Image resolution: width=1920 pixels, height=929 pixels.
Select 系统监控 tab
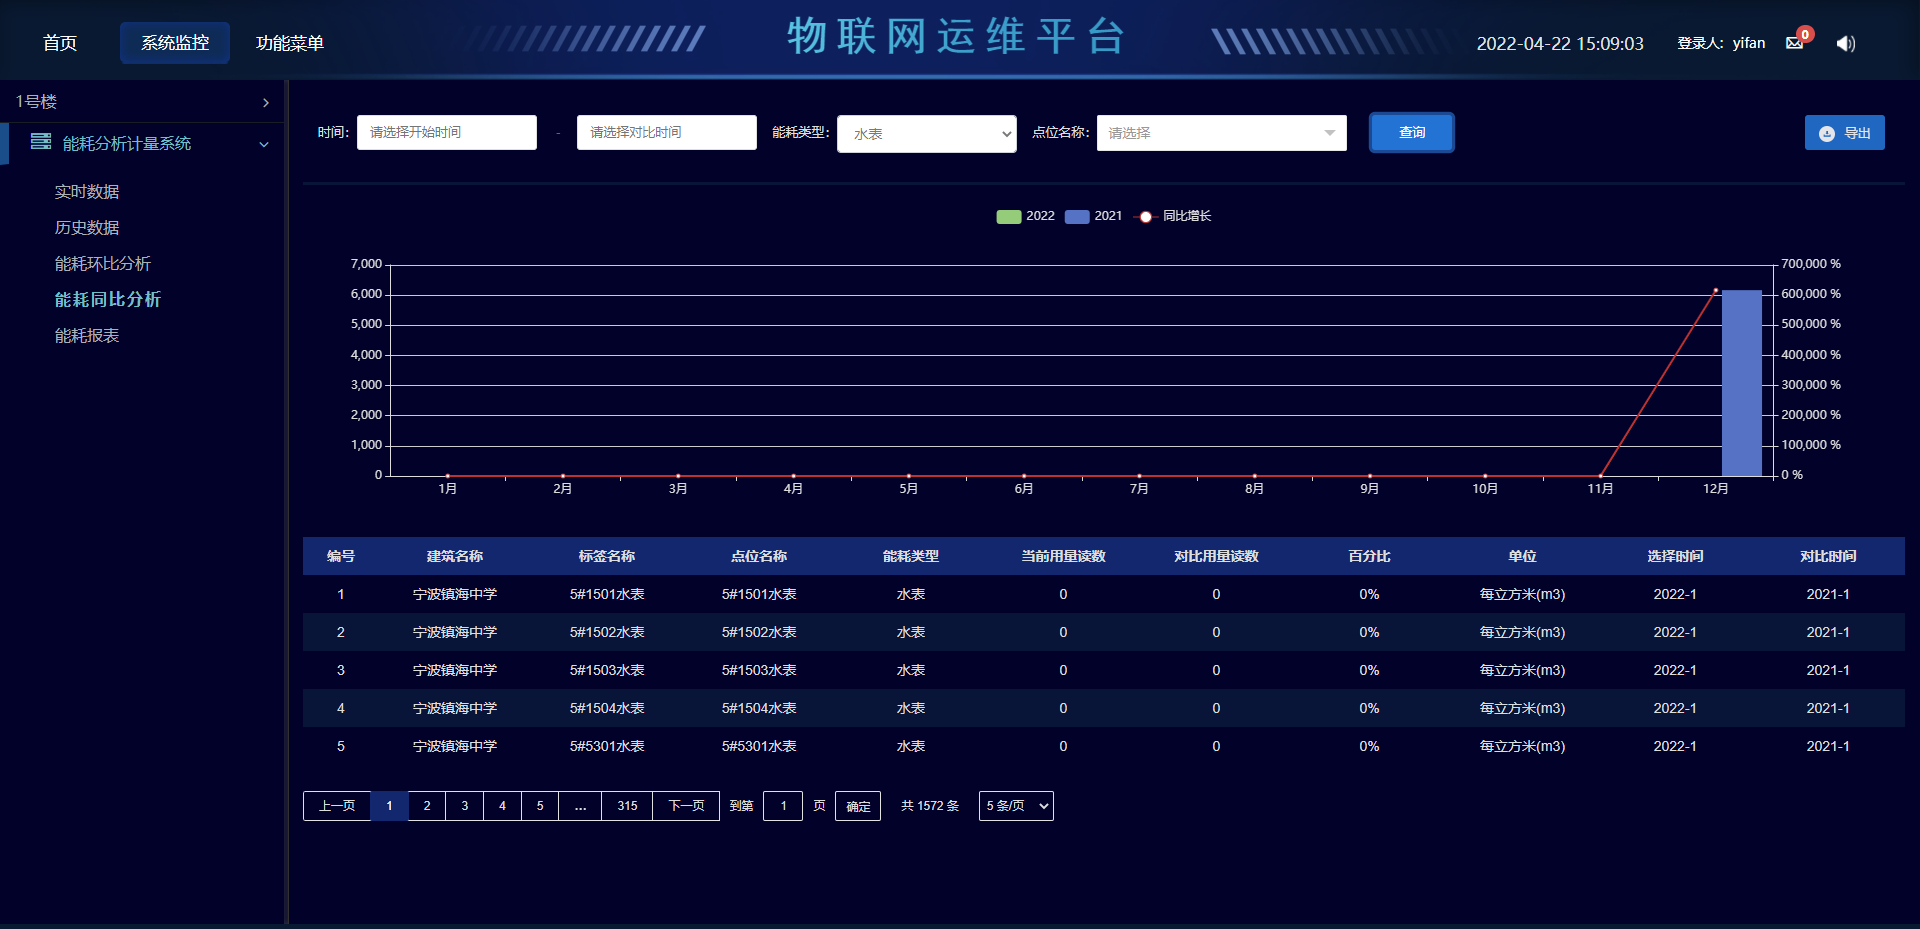click(175, 43)
